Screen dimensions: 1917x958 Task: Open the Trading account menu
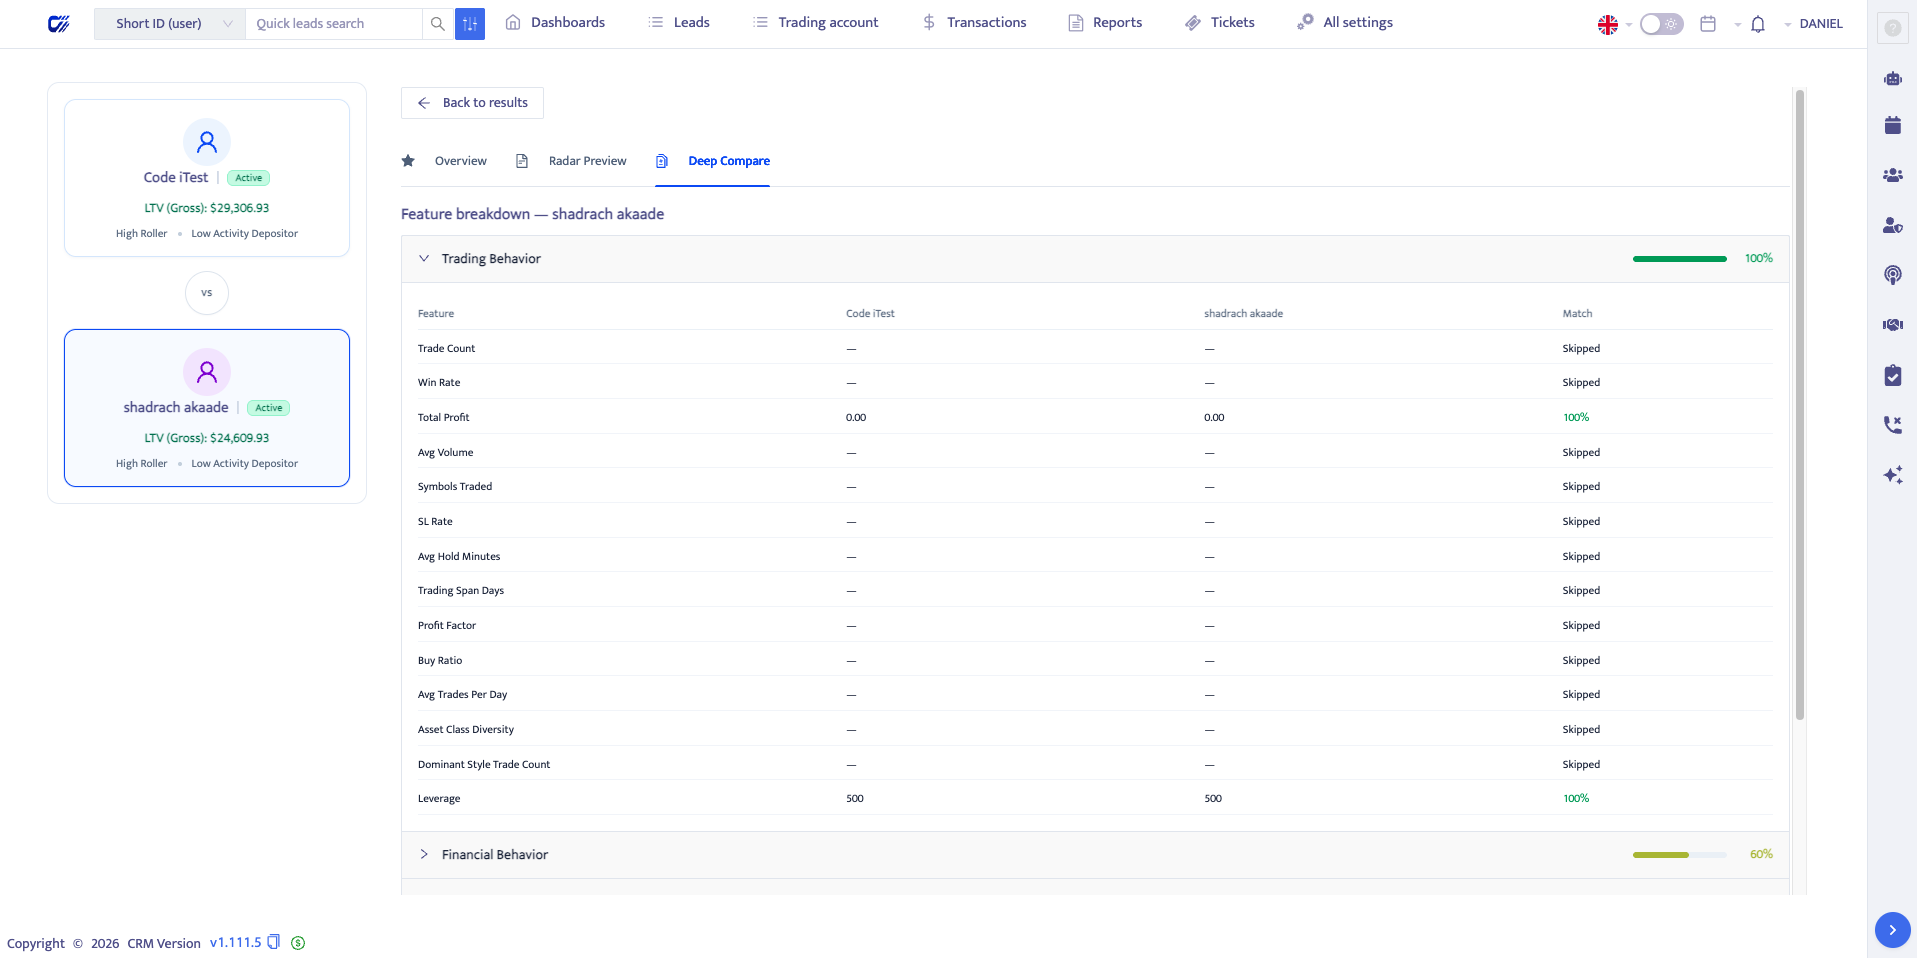pos(816,23)
